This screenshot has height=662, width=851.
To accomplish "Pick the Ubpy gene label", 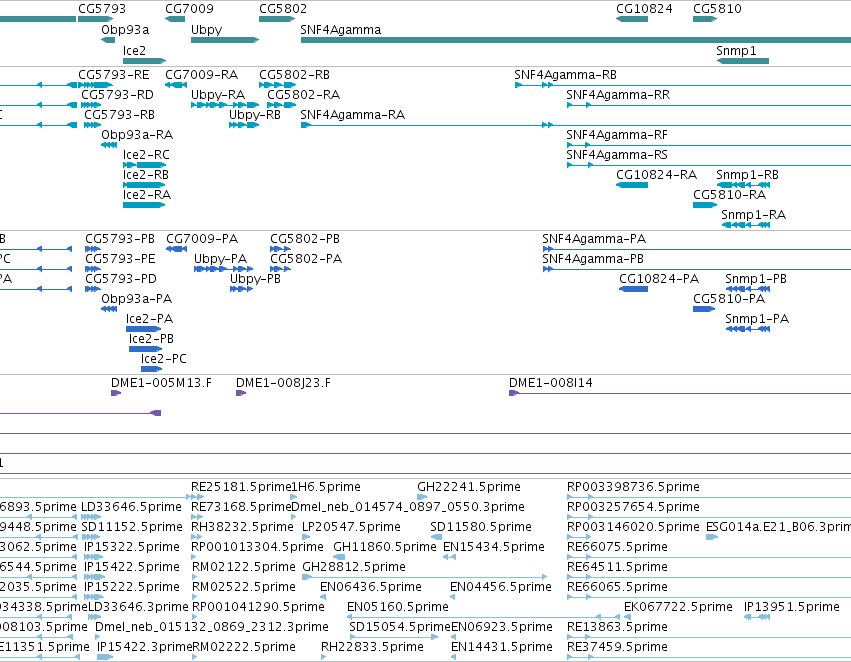I will 207,30.
